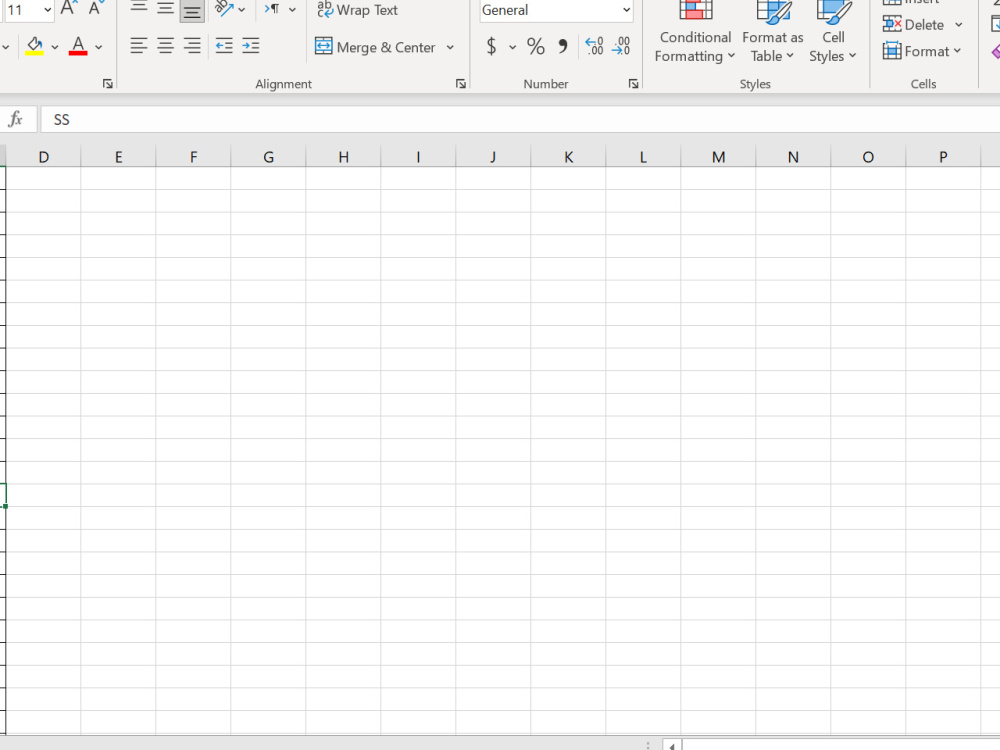Apply the yellow fill color

[x=34, y=46]
